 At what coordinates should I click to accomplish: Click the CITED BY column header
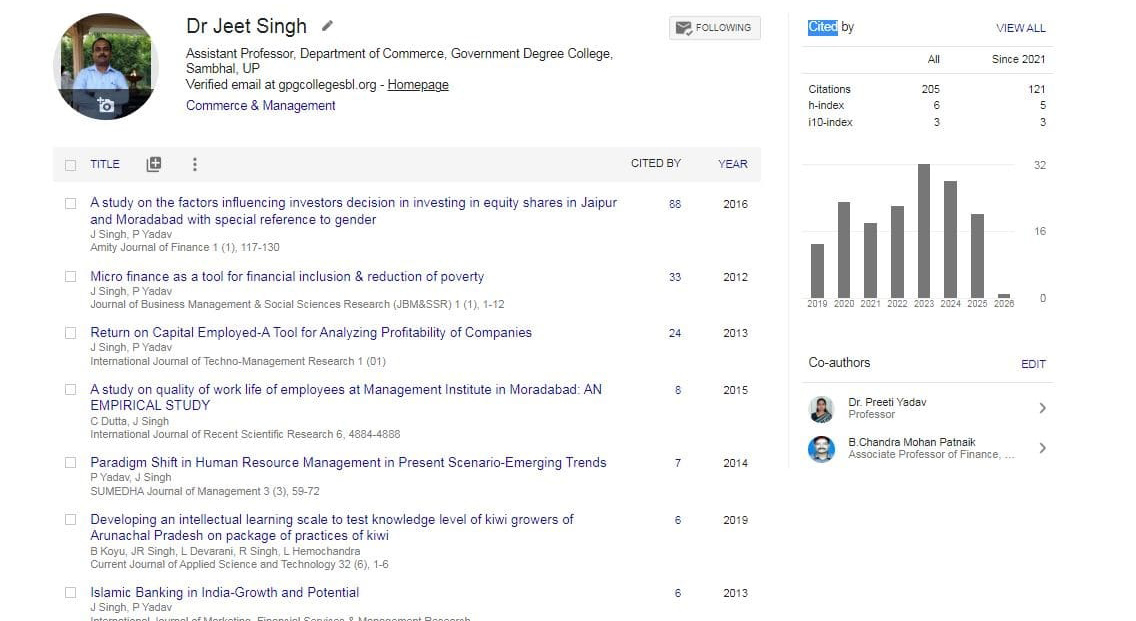pos(655,164)
